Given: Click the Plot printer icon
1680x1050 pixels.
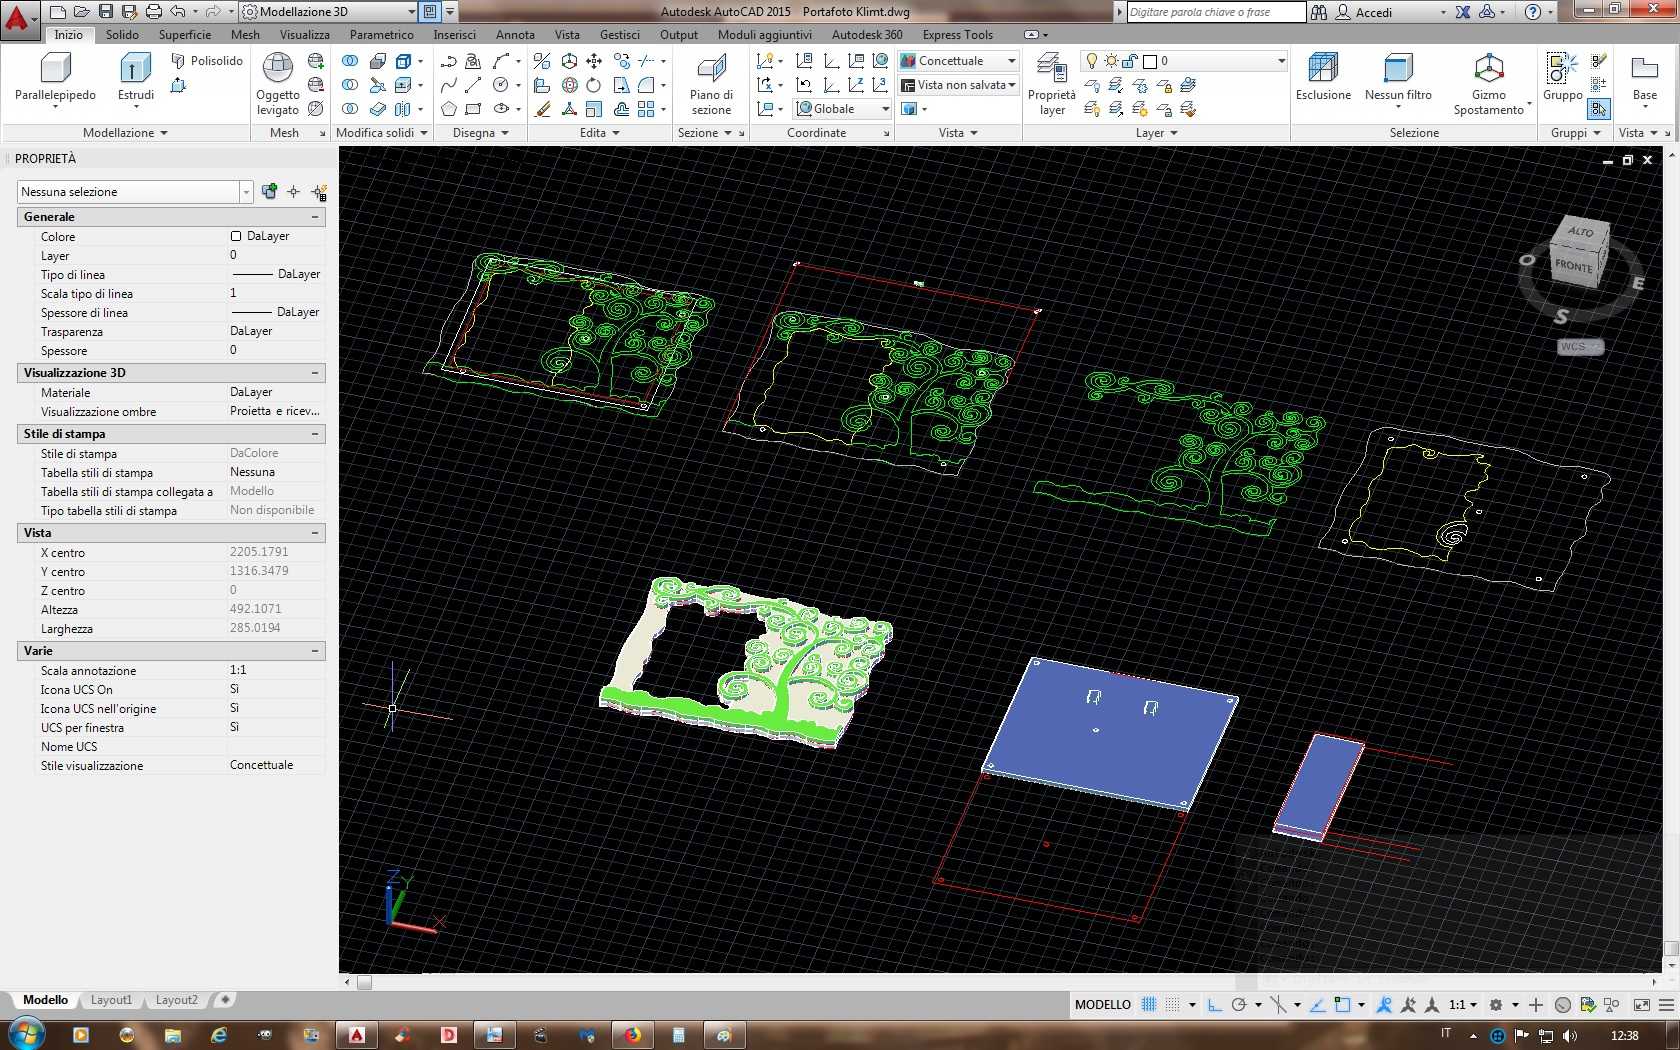Looking at the screenshot, I should coord(154,12).
